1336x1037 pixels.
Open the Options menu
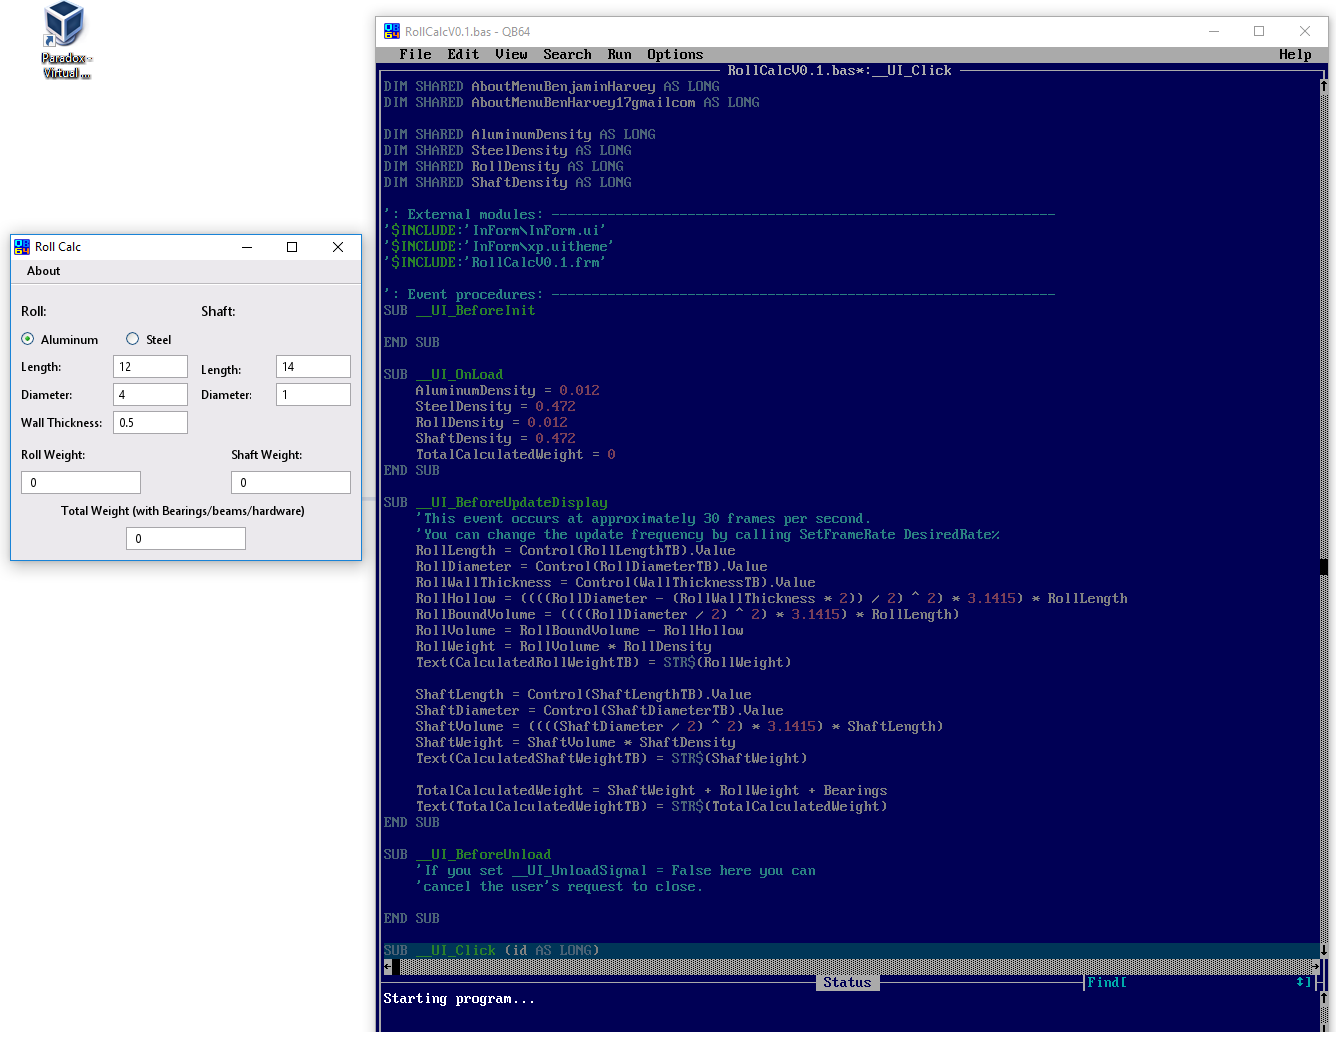click(675, 54)
